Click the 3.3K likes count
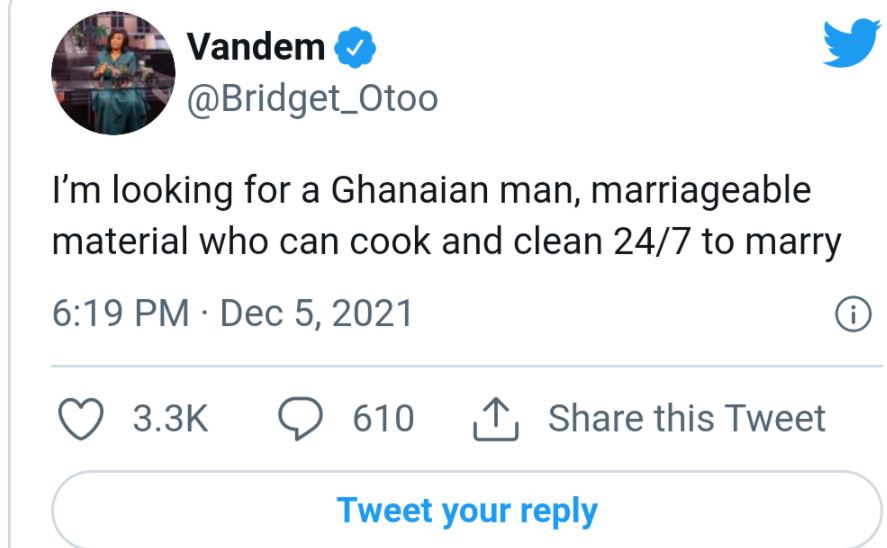 click(170, 419)
